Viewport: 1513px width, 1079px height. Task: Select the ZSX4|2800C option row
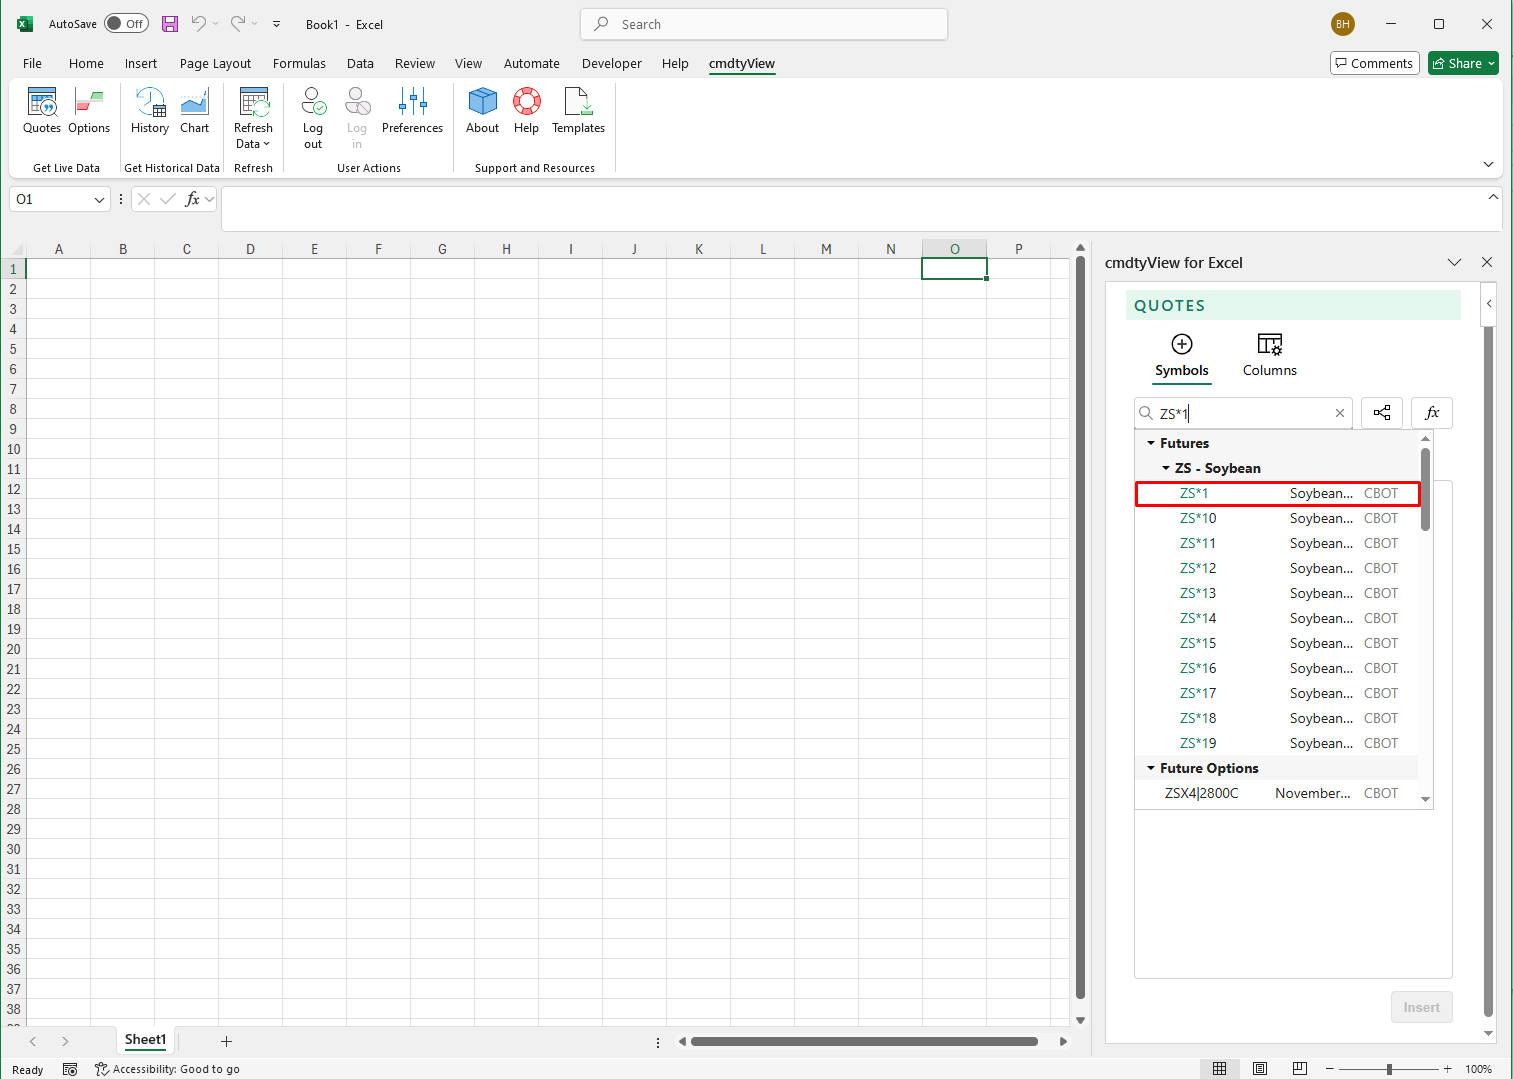[1277, 793]
